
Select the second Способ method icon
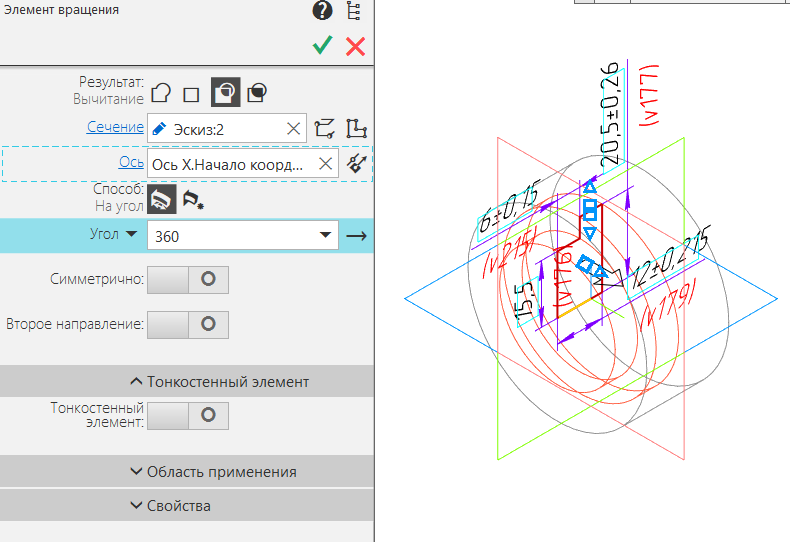[x=193, y=199]
